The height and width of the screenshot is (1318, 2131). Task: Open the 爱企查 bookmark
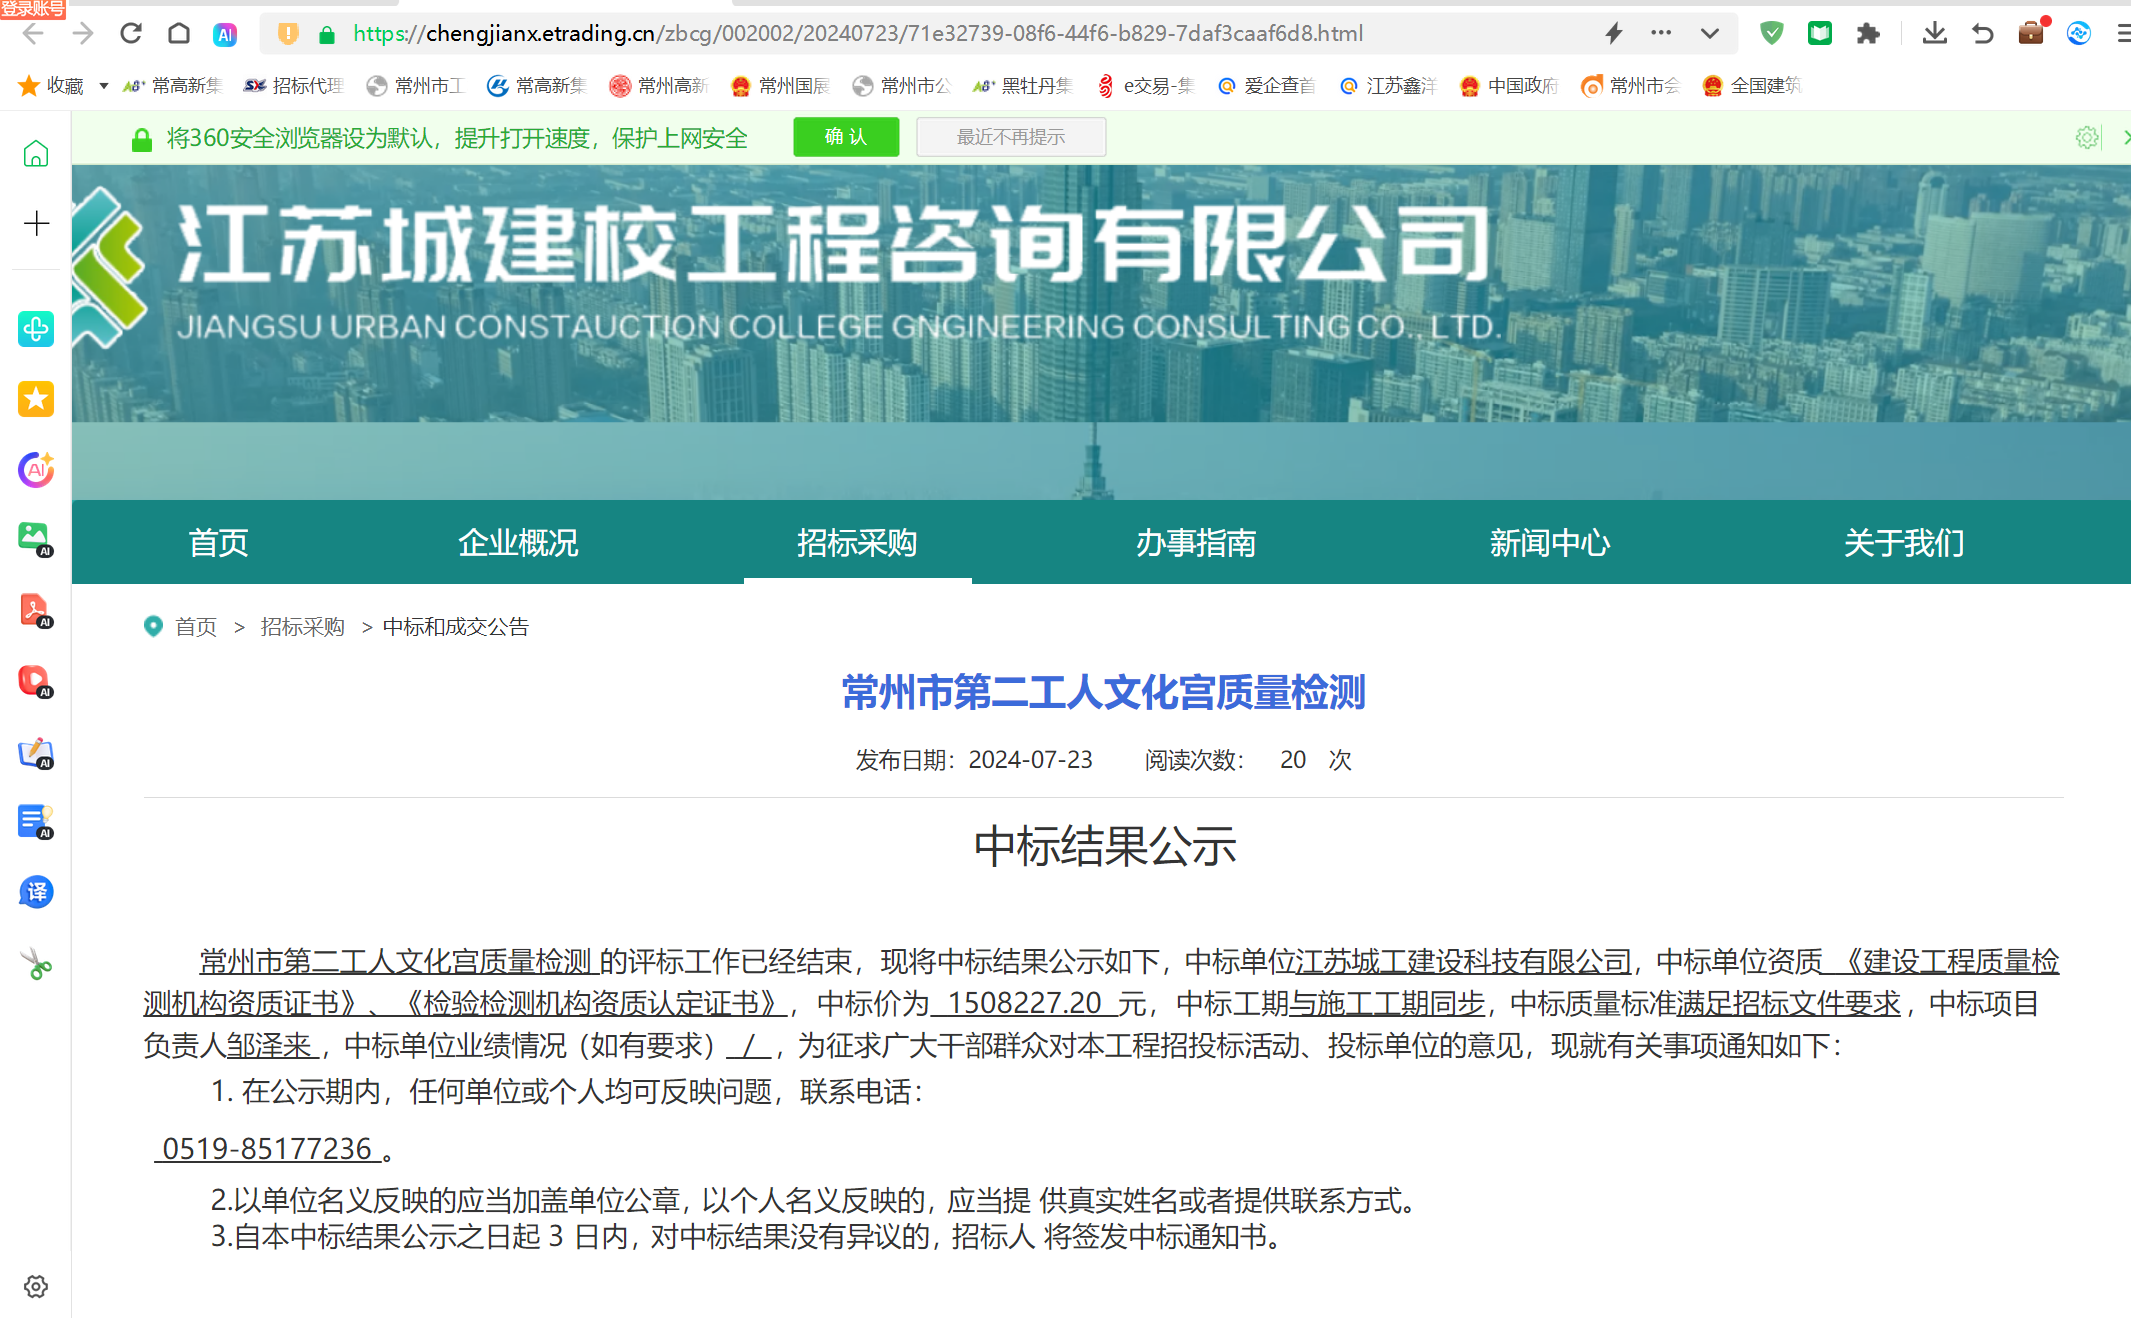pos(1267,86)
